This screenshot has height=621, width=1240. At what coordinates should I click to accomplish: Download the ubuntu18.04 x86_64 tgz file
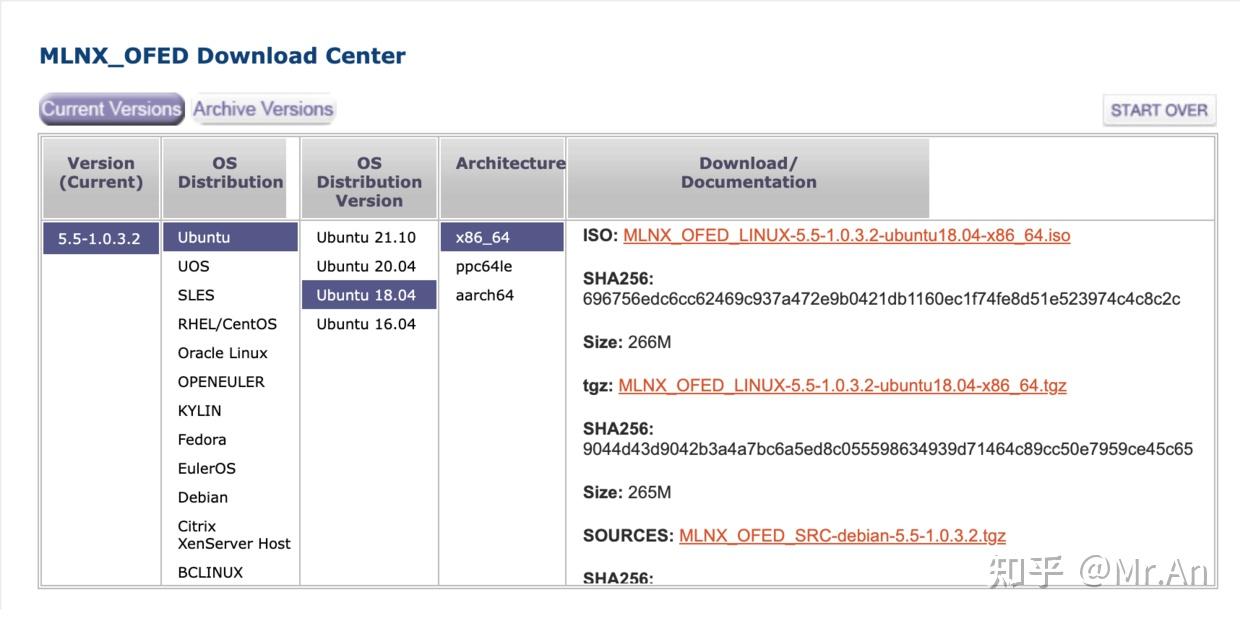[x=842, y=385]
